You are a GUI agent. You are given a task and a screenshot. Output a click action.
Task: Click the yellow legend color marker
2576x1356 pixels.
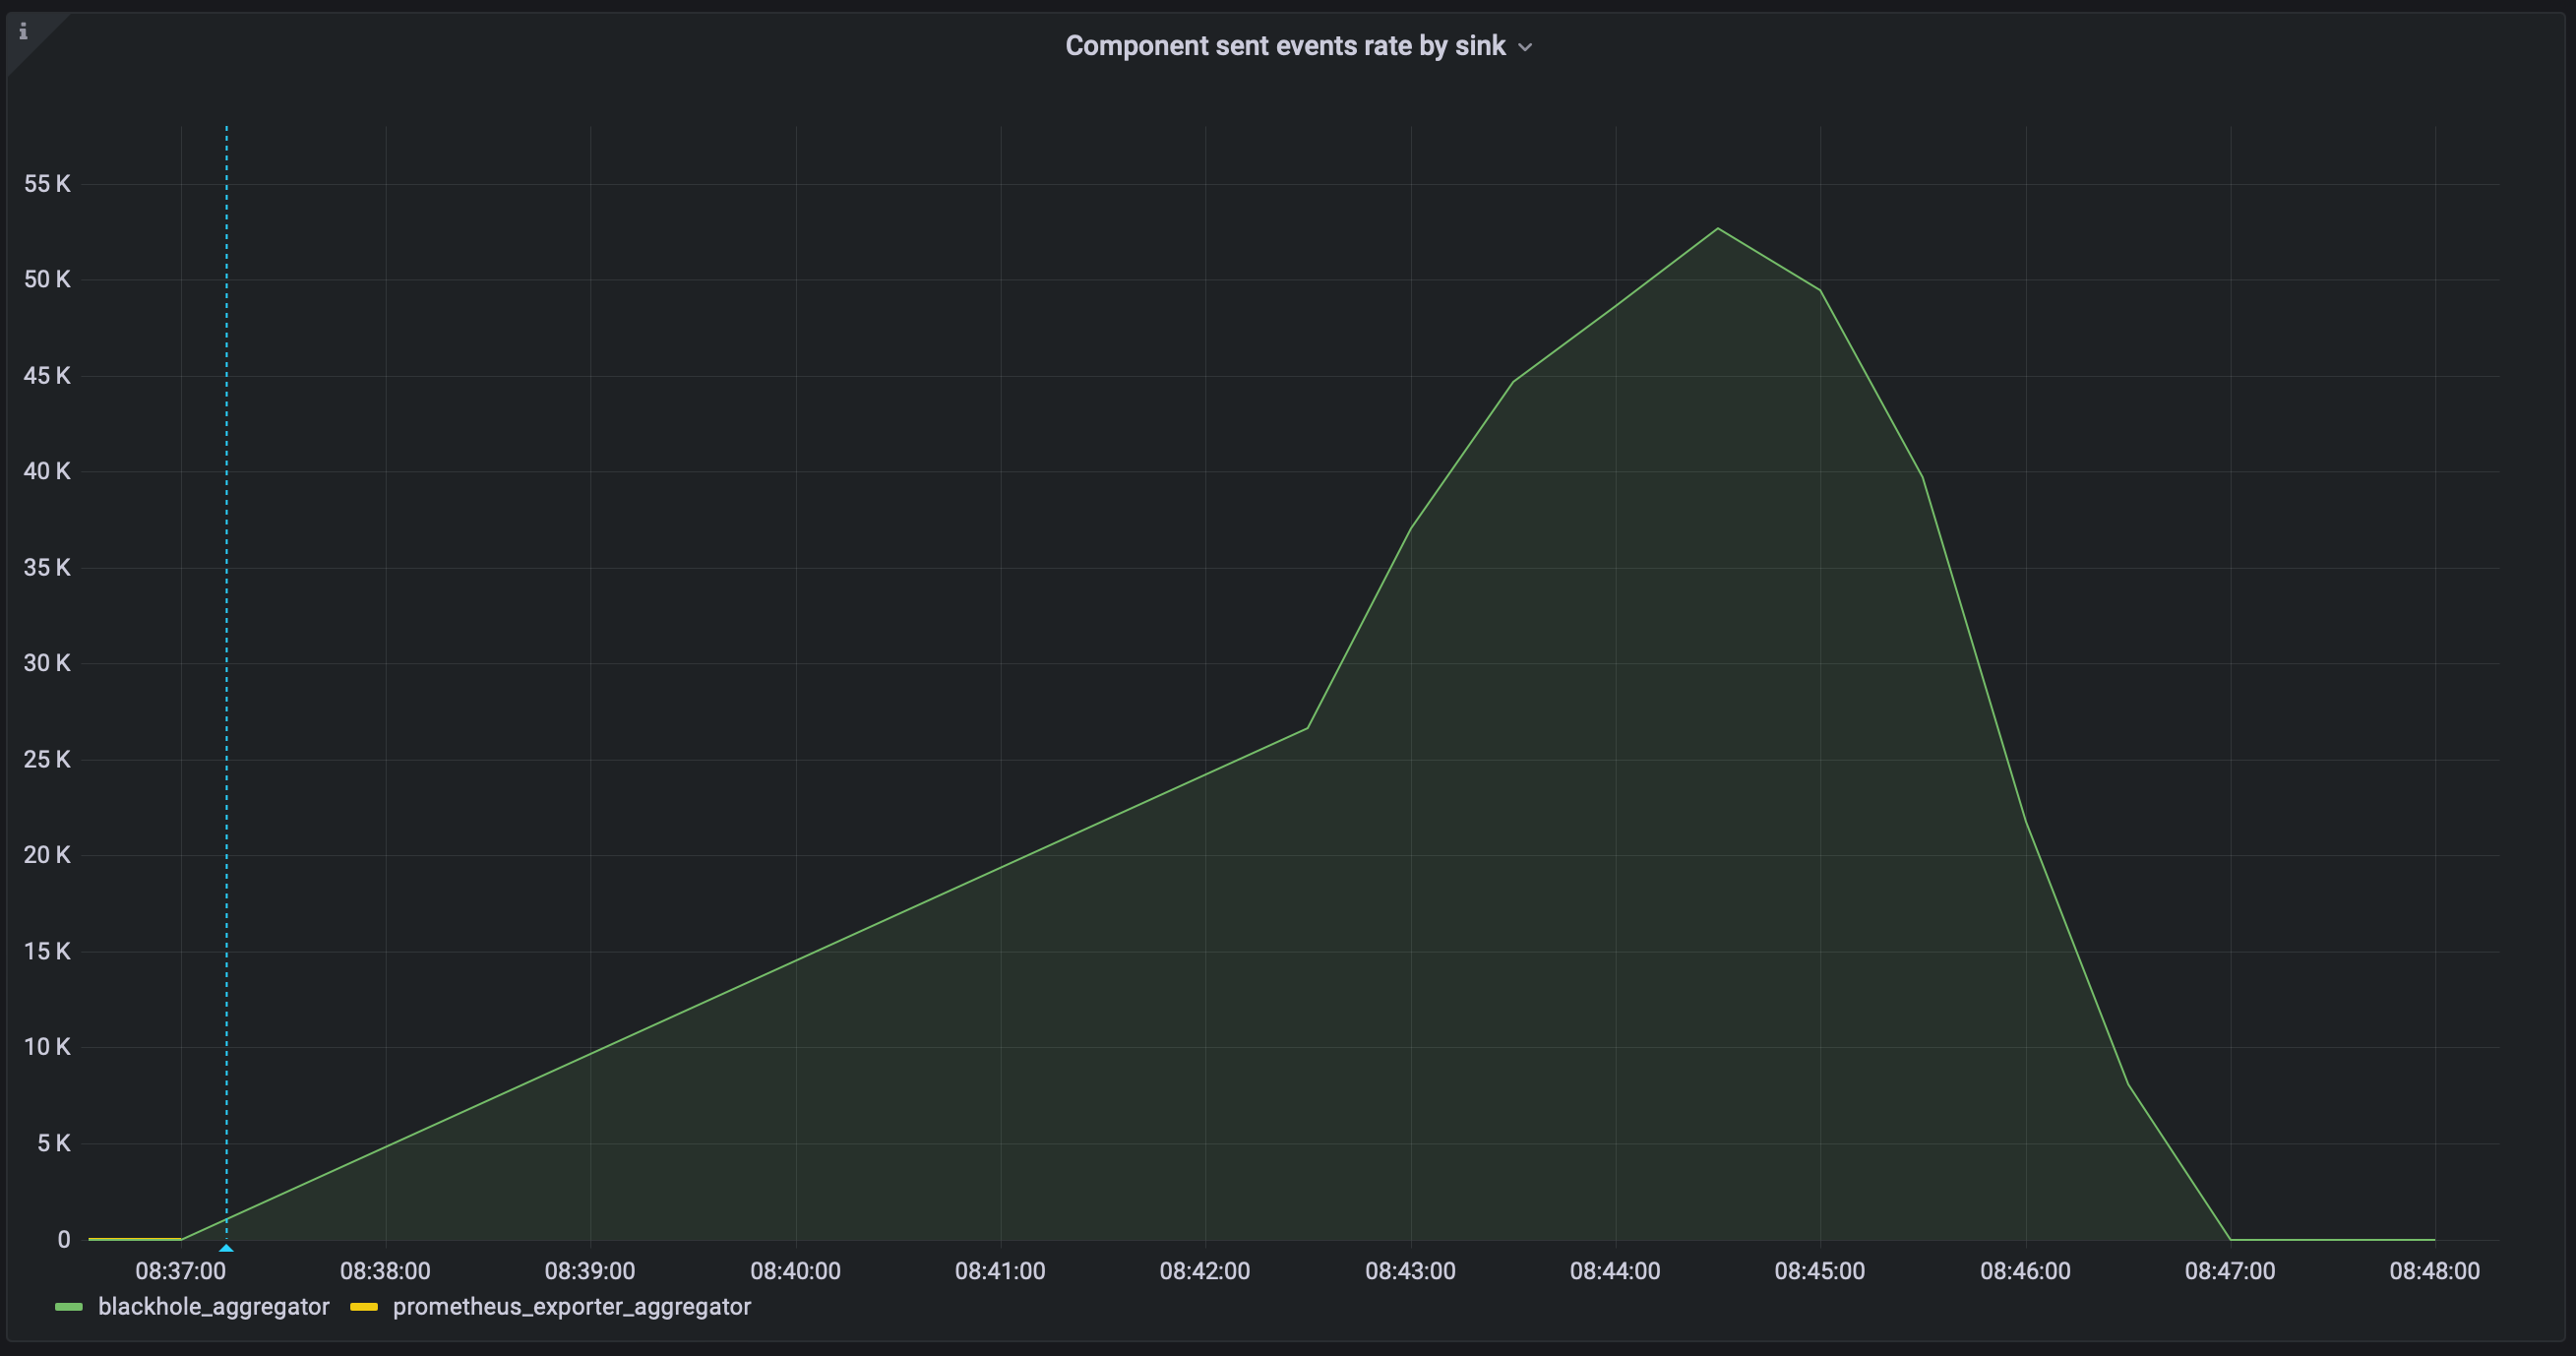[365, 1306]
